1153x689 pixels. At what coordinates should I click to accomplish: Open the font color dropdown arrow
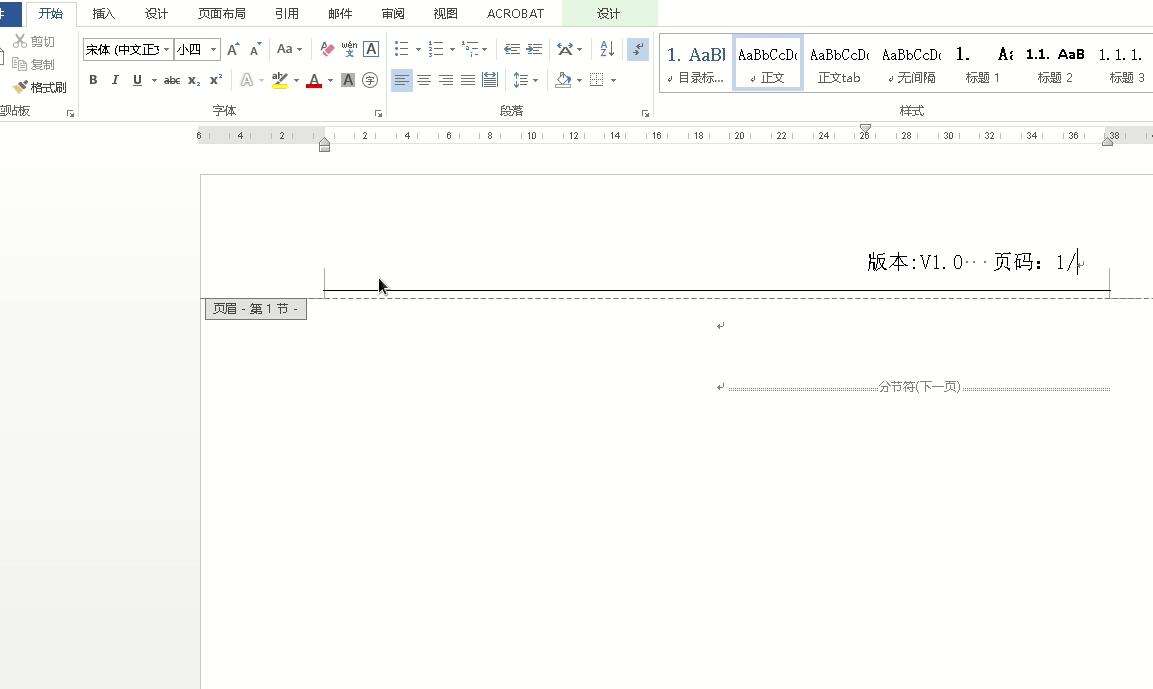[x=330, y=80]
